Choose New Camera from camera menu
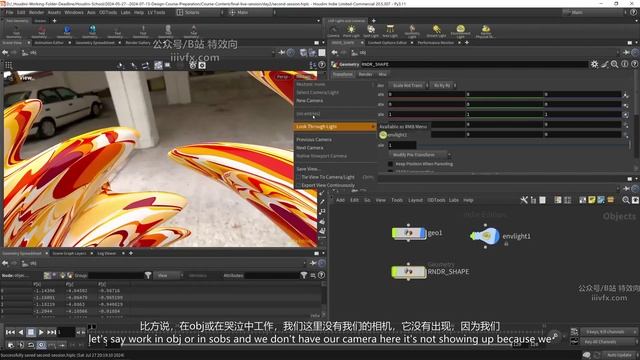The width and height of the screenshot is (640, 360). pyautogui.click(x=310, y=100)
